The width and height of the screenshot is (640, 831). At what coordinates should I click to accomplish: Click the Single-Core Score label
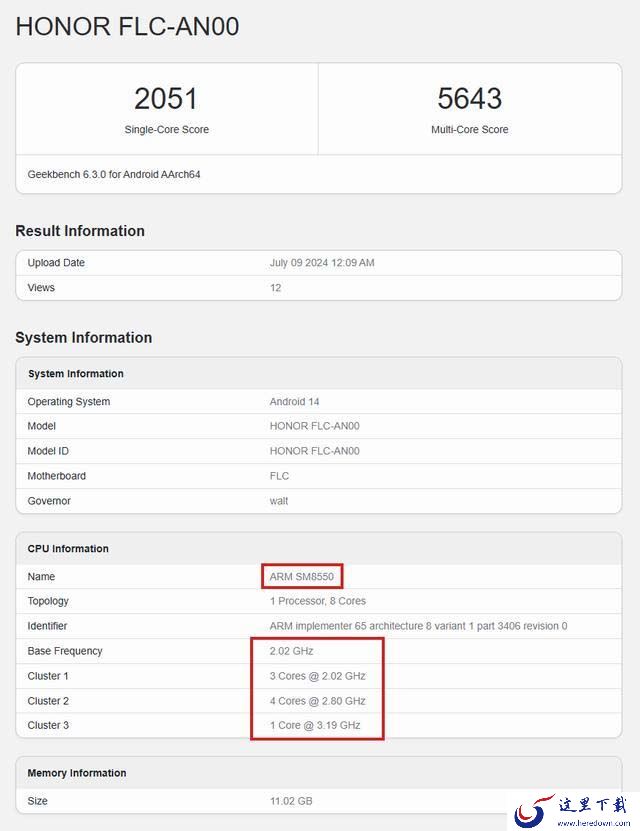(166, 129)
